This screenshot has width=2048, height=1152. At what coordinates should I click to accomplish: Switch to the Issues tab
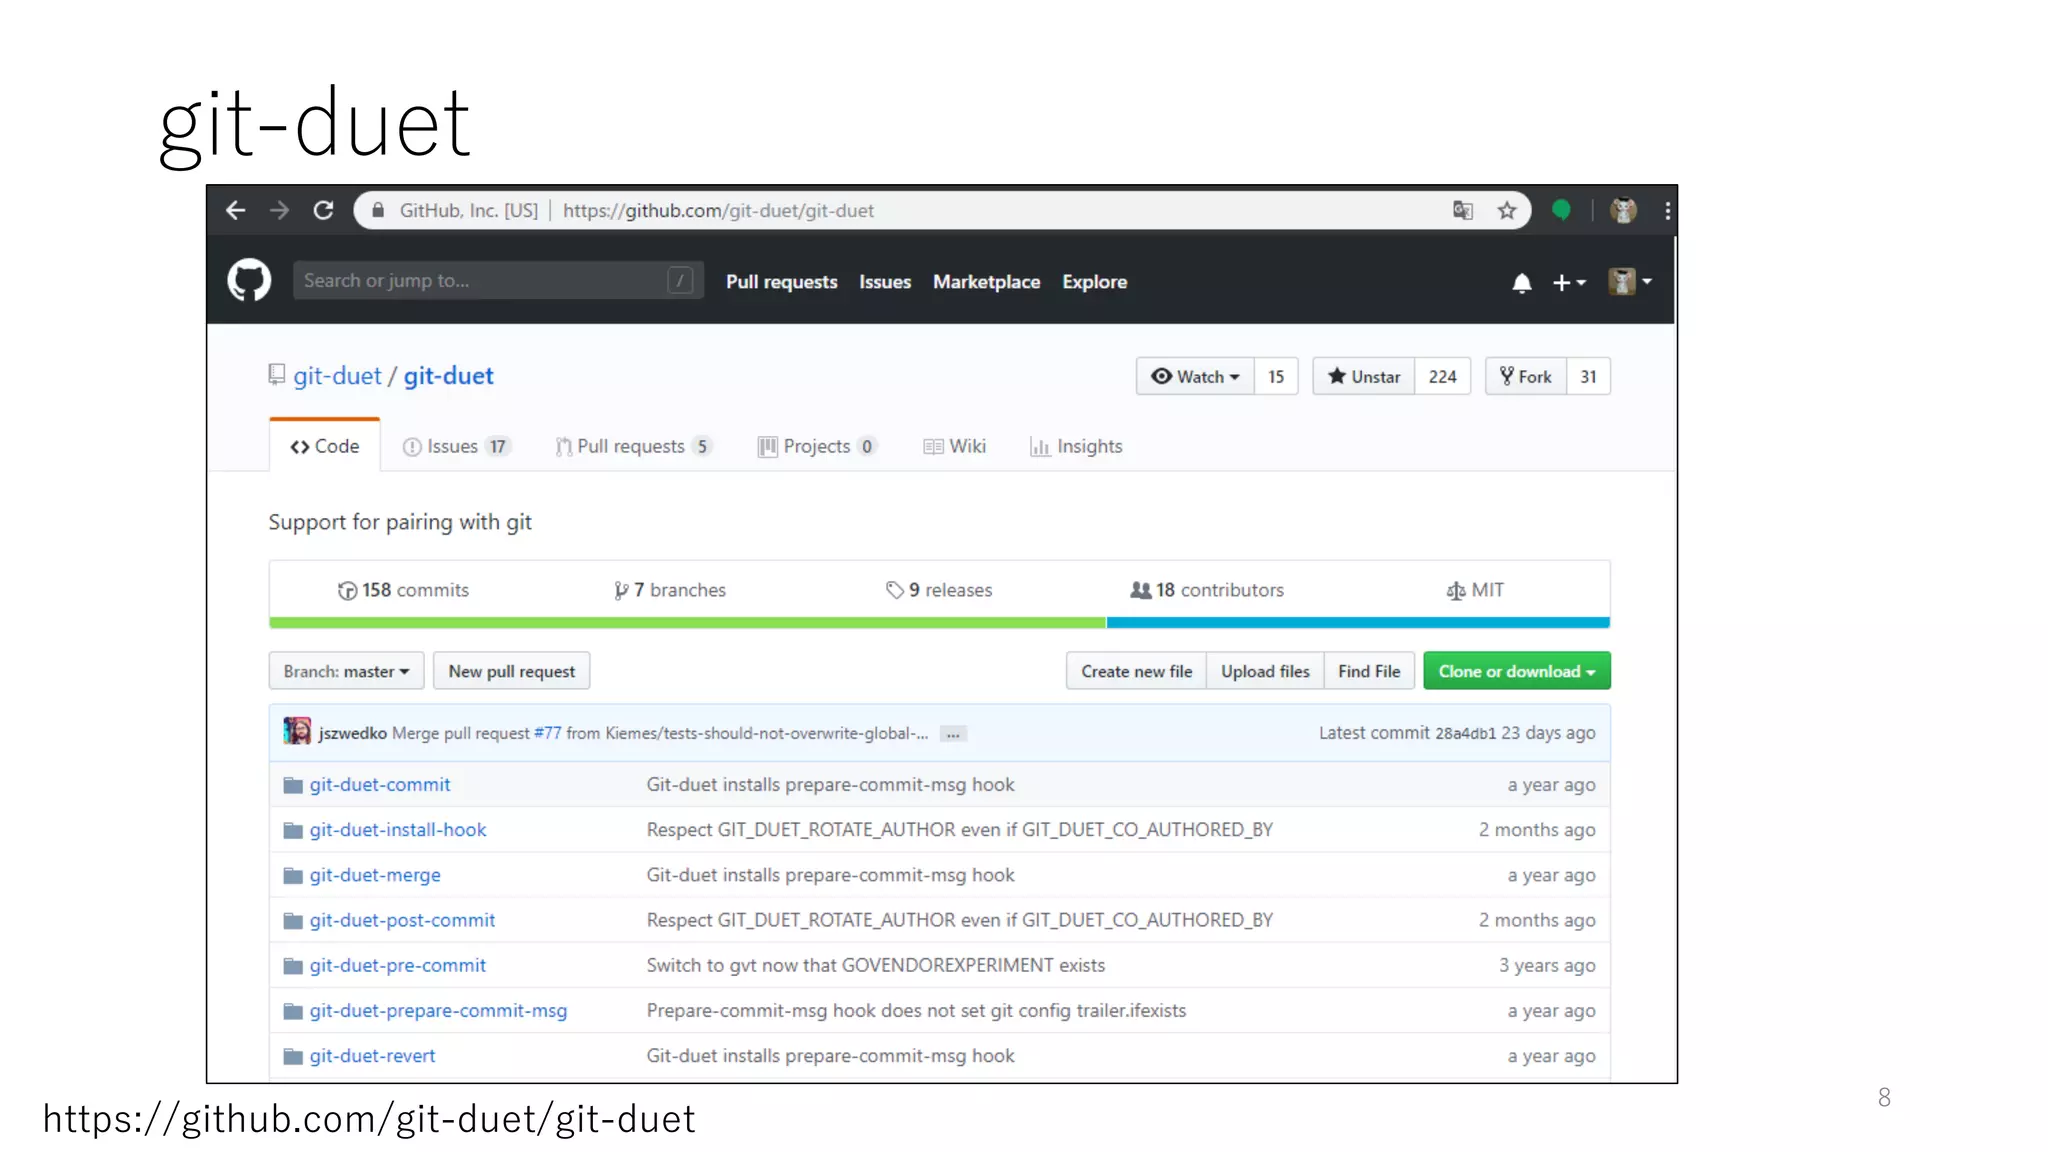(456, 446)
